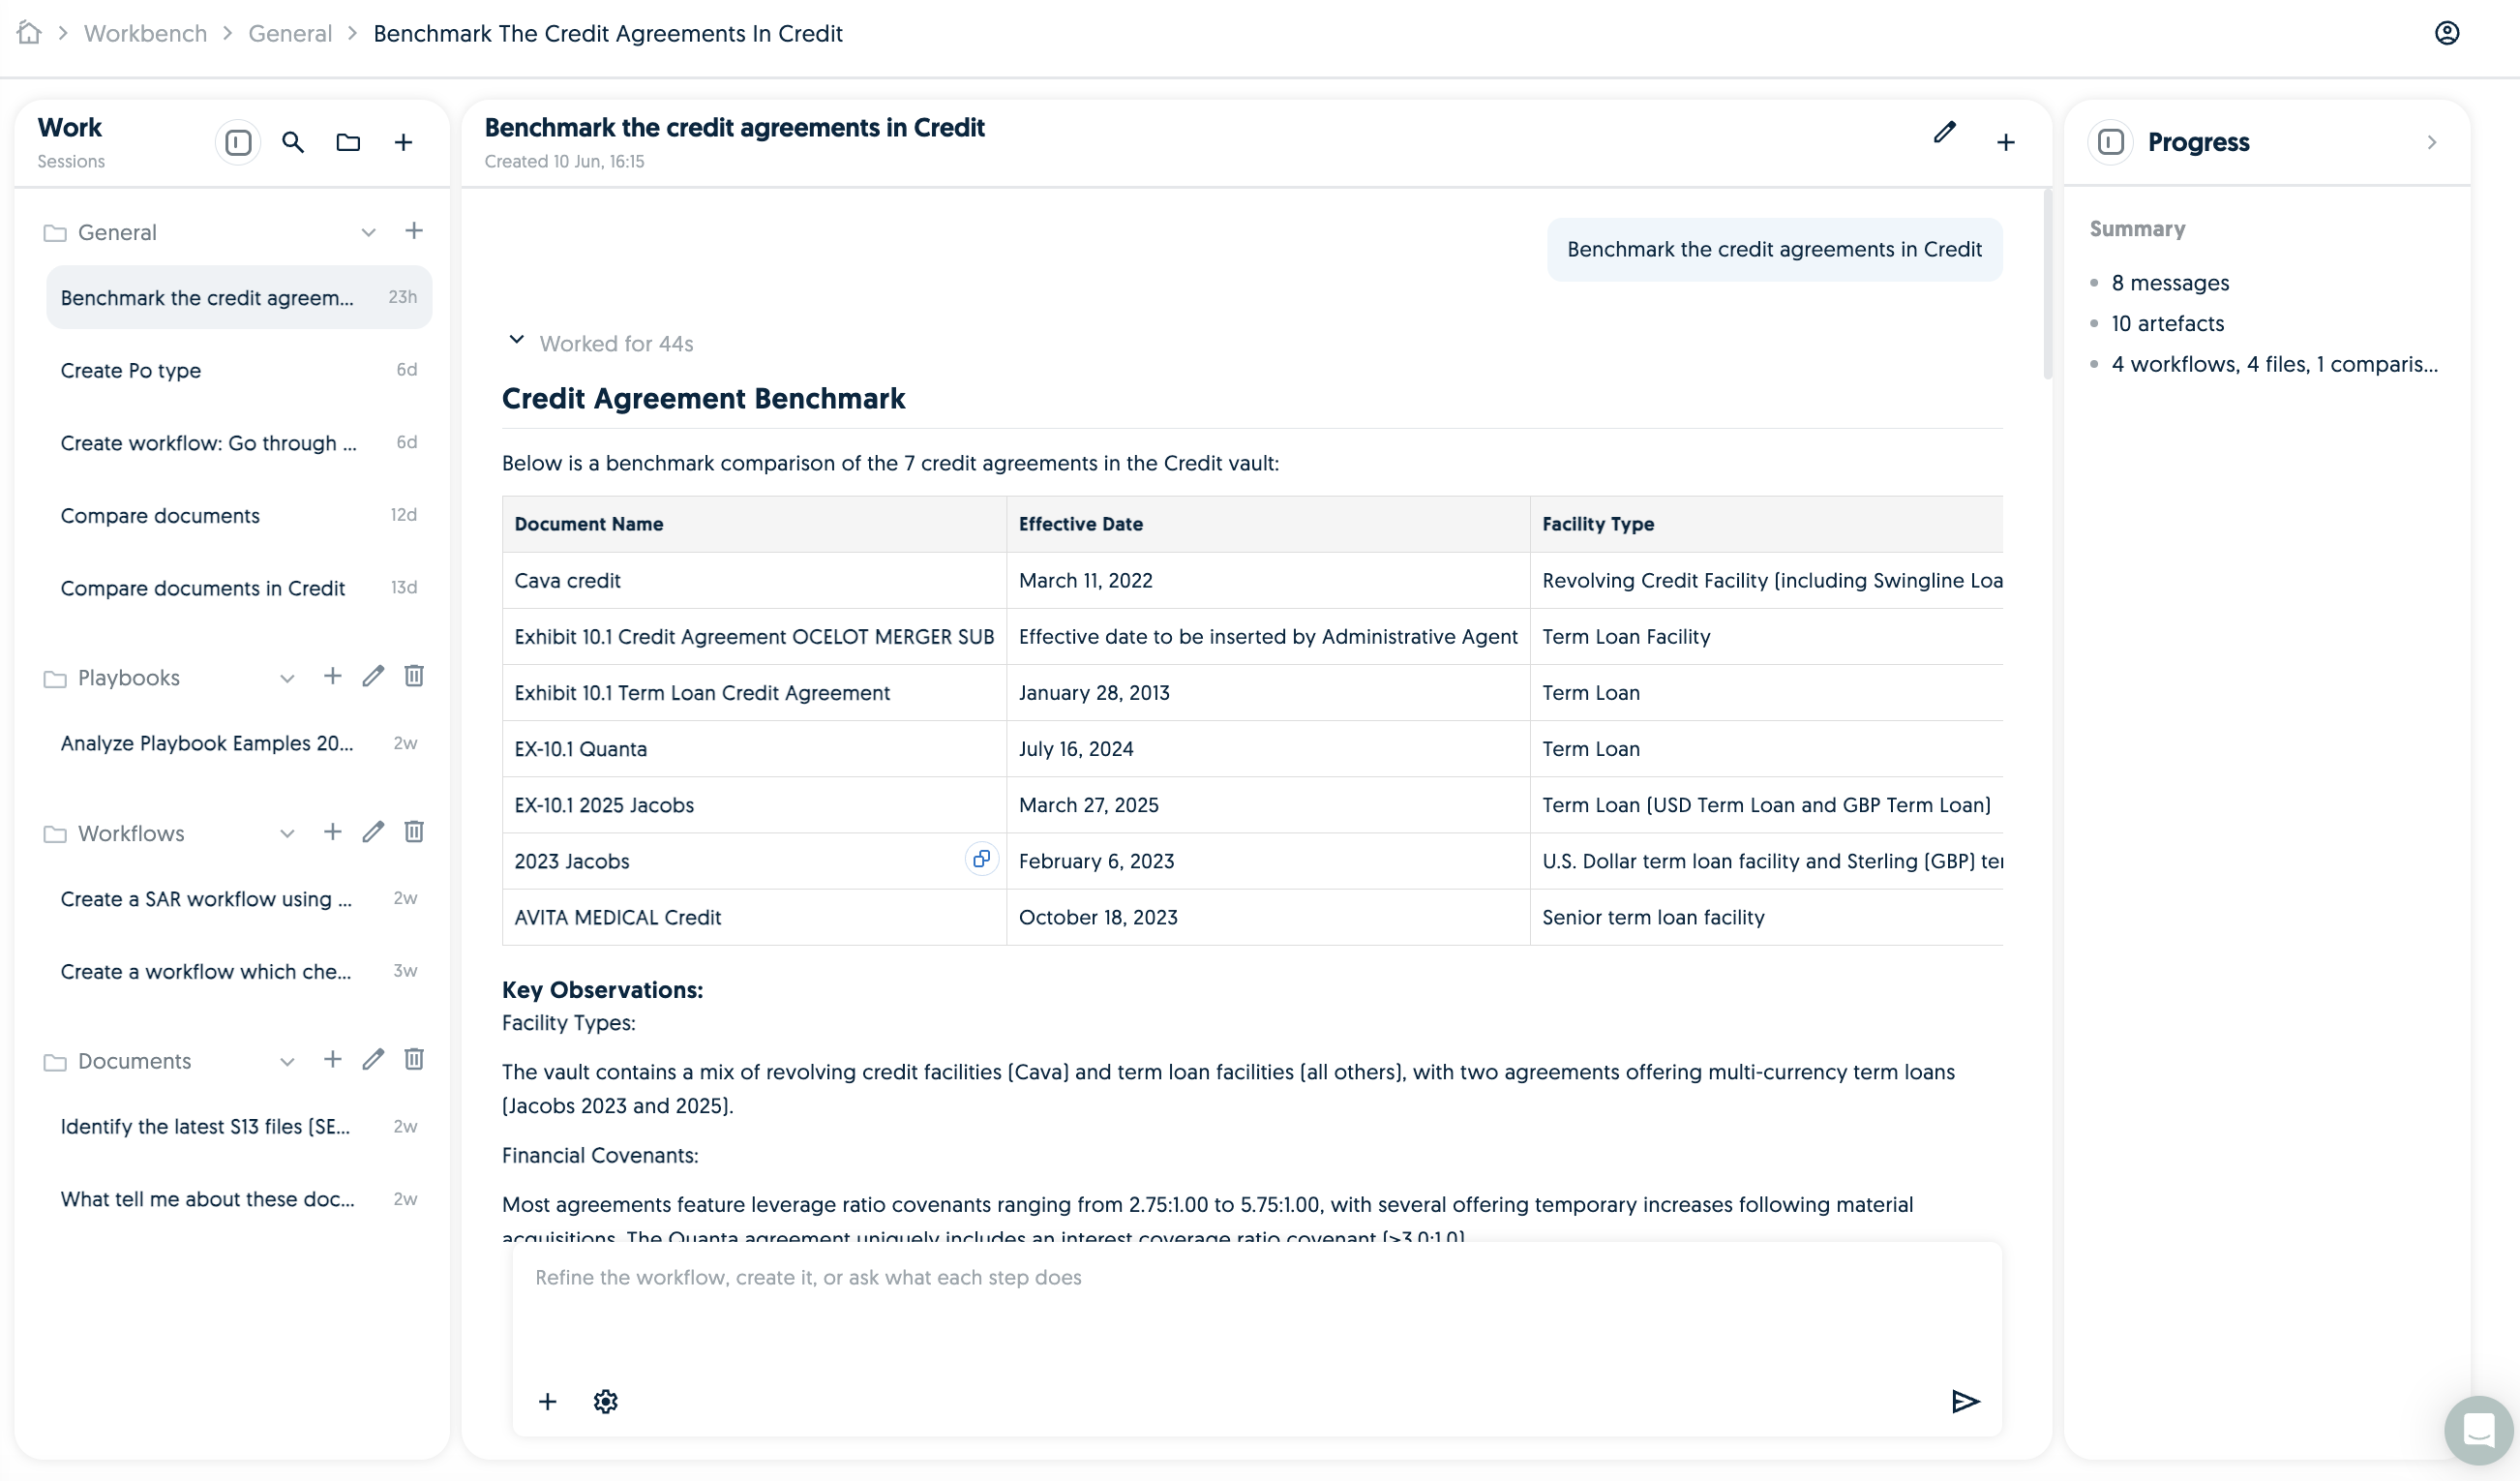The width and height of the screenshot is (2520, 1481).
Task: Add session to General folder
Action: pyautogui.click(x=414, y=231)
